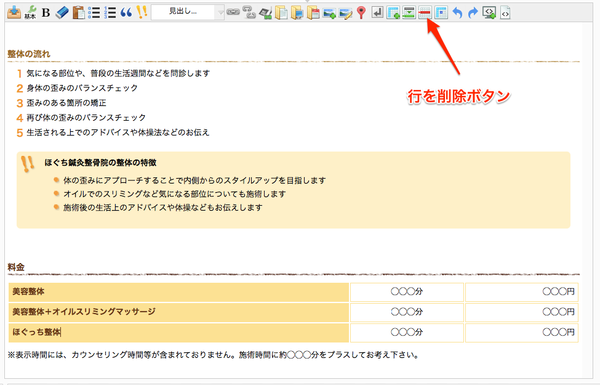Click the ○○○円 cell in オイルスリミングマッサージ row
The image size is (600, 385).
tap(522, 312)
